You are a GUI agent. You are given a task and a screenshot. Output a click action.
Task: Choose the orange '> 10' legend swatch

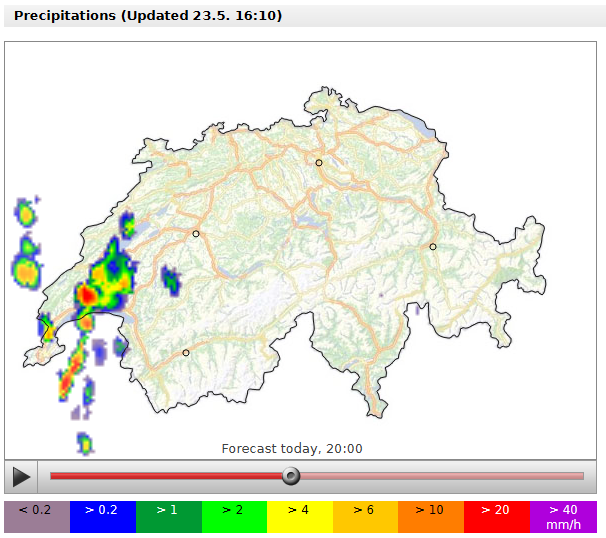click(x=430, y=517)
